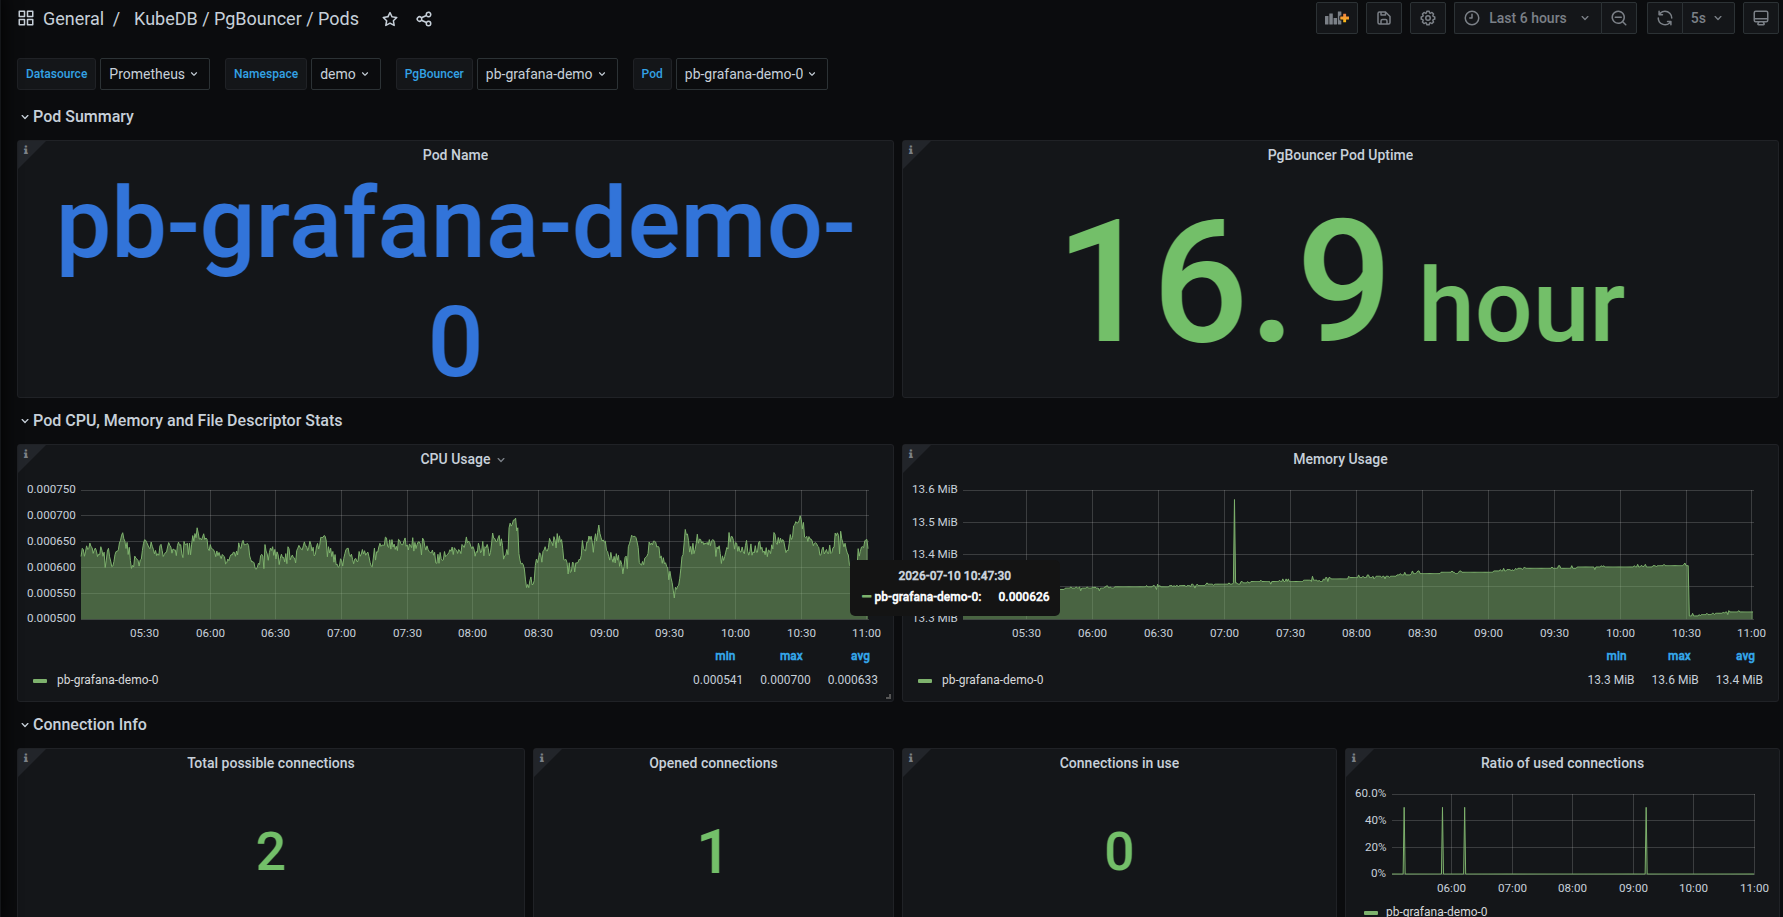
Task: Show info for Opened connections panel
Action: point(542,758)
